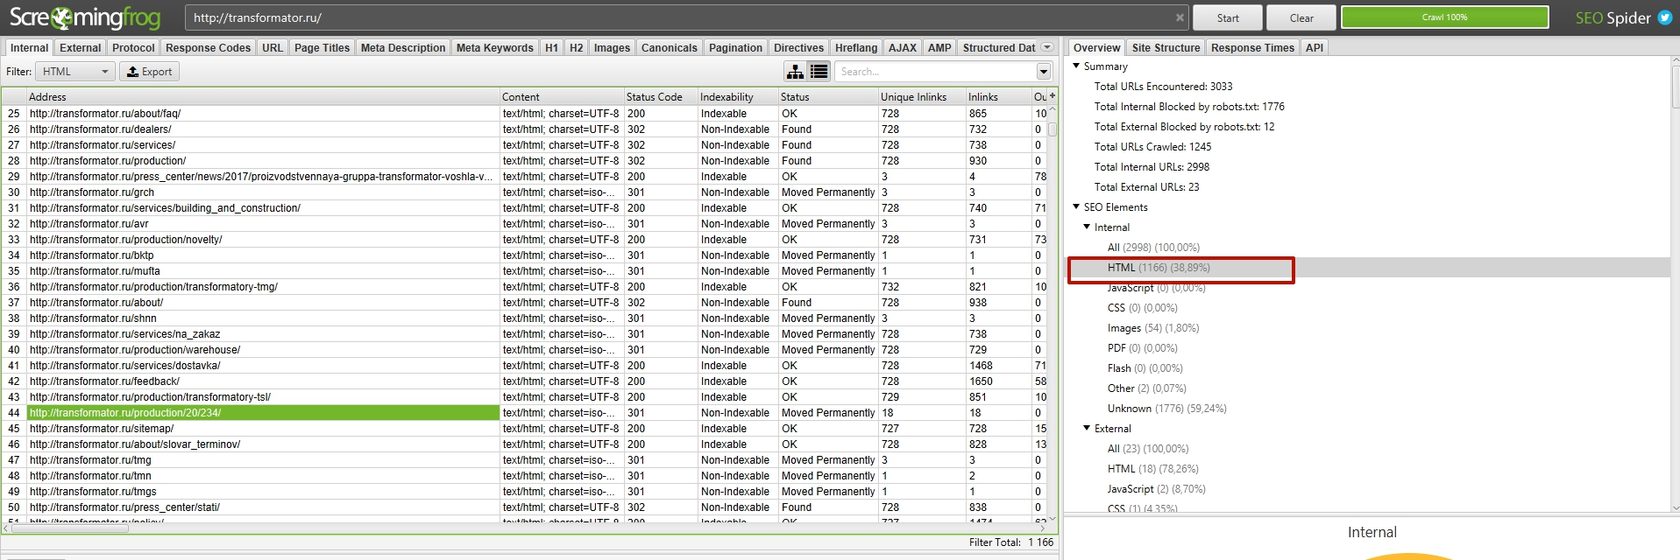Switch to AJAX tab
1680x560 pixels.
902,47
